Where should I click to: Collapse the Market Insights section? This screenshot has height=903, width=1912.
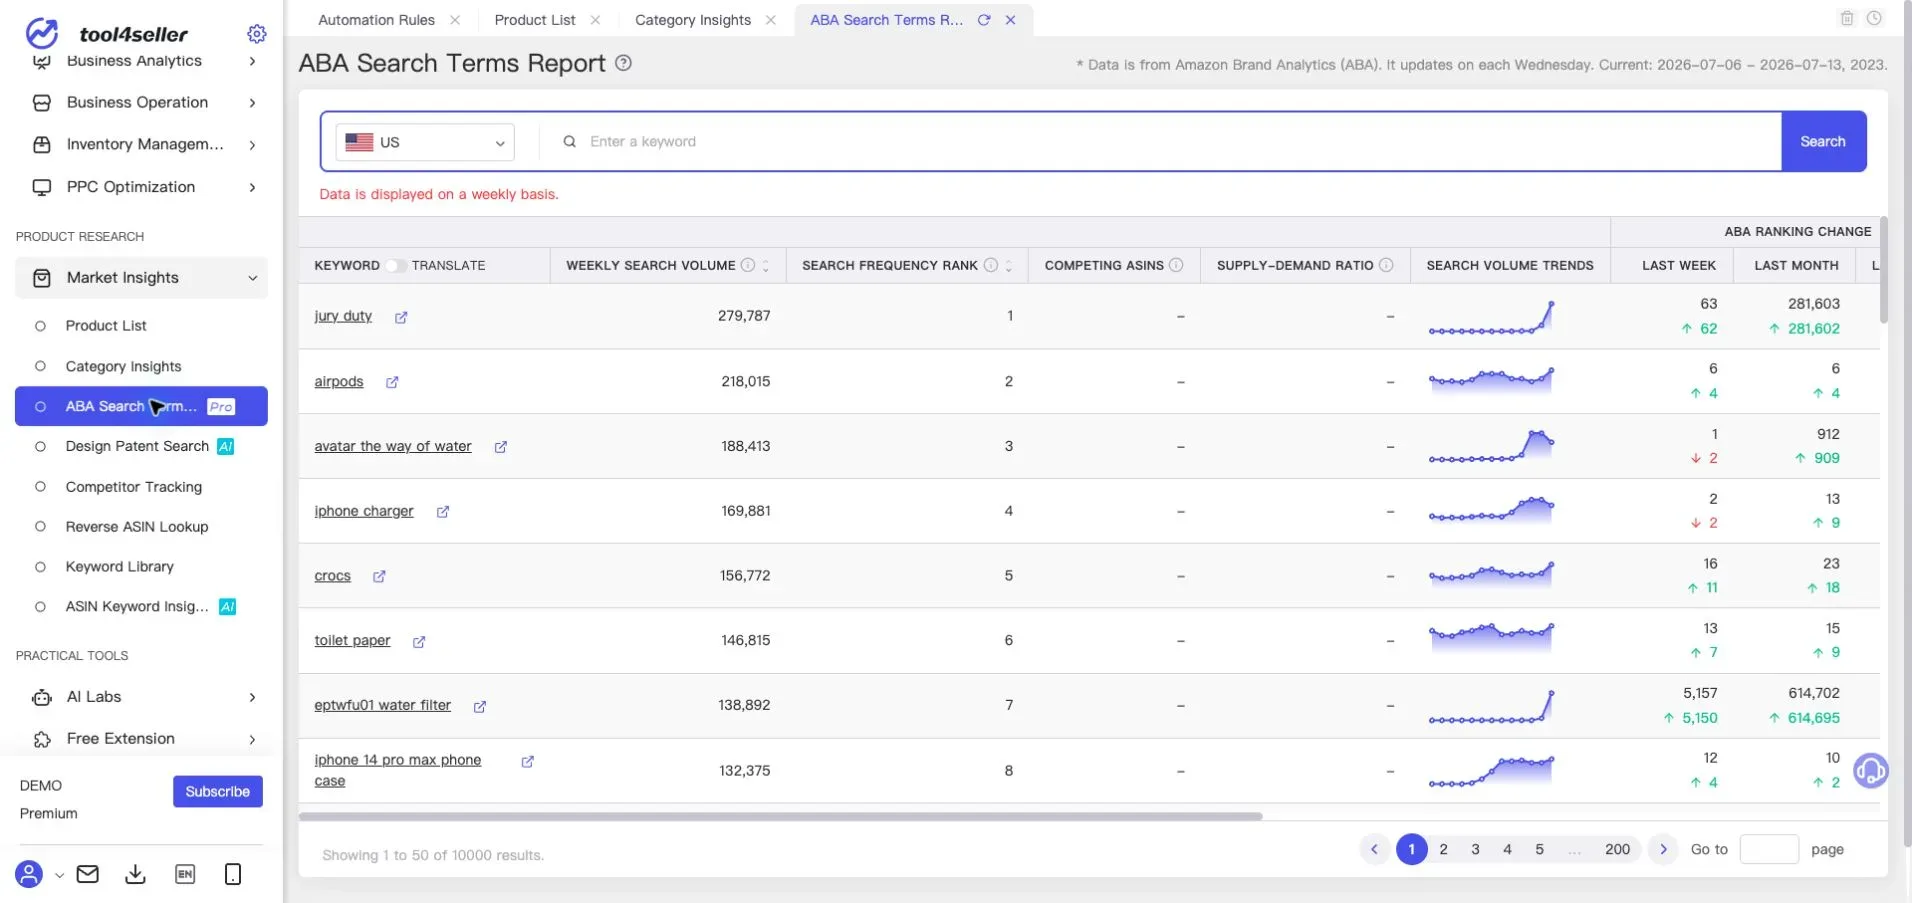tap(141, 278)
